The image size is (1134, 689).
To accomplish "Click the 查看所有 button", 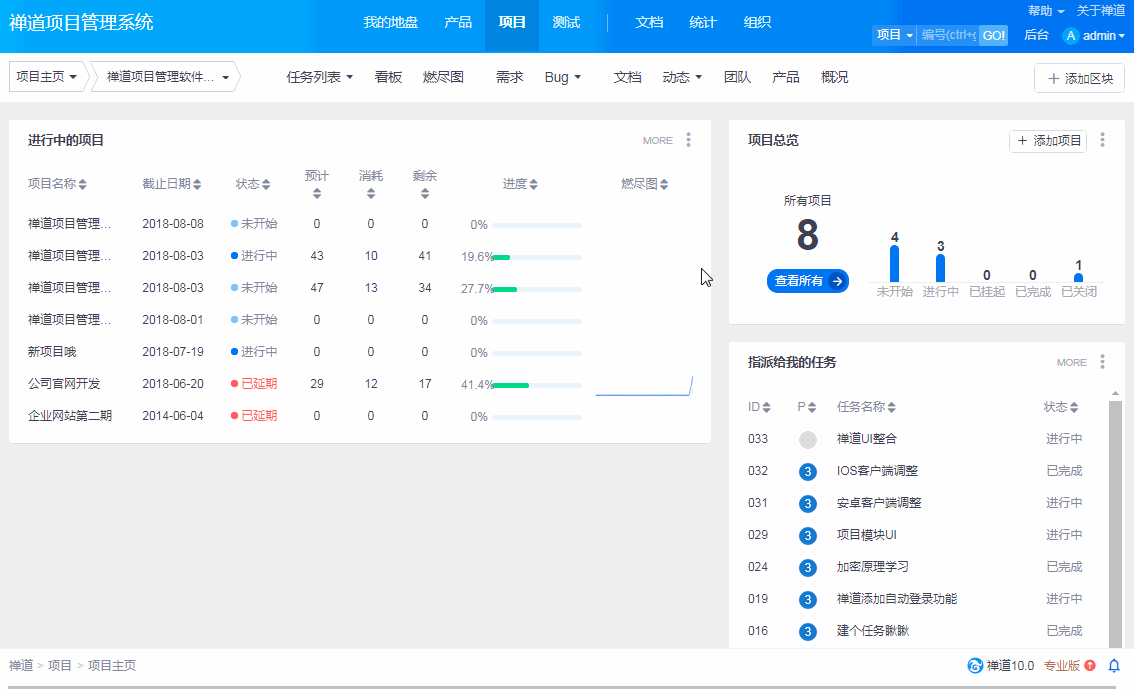I will (807, 281).
